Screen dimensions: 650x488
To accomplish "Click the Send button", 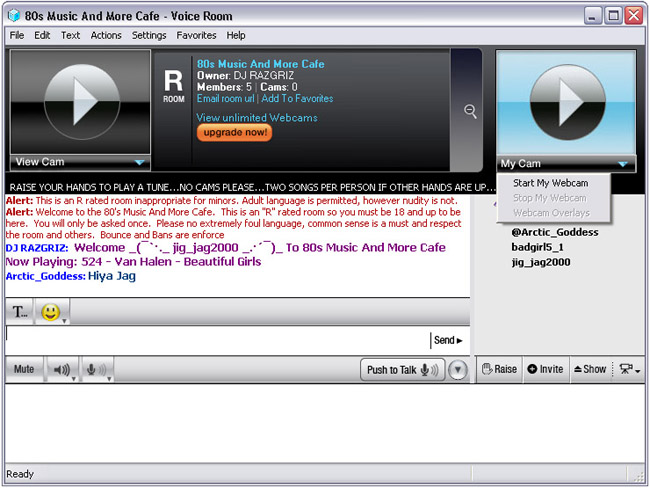I will tap(448, 340).
